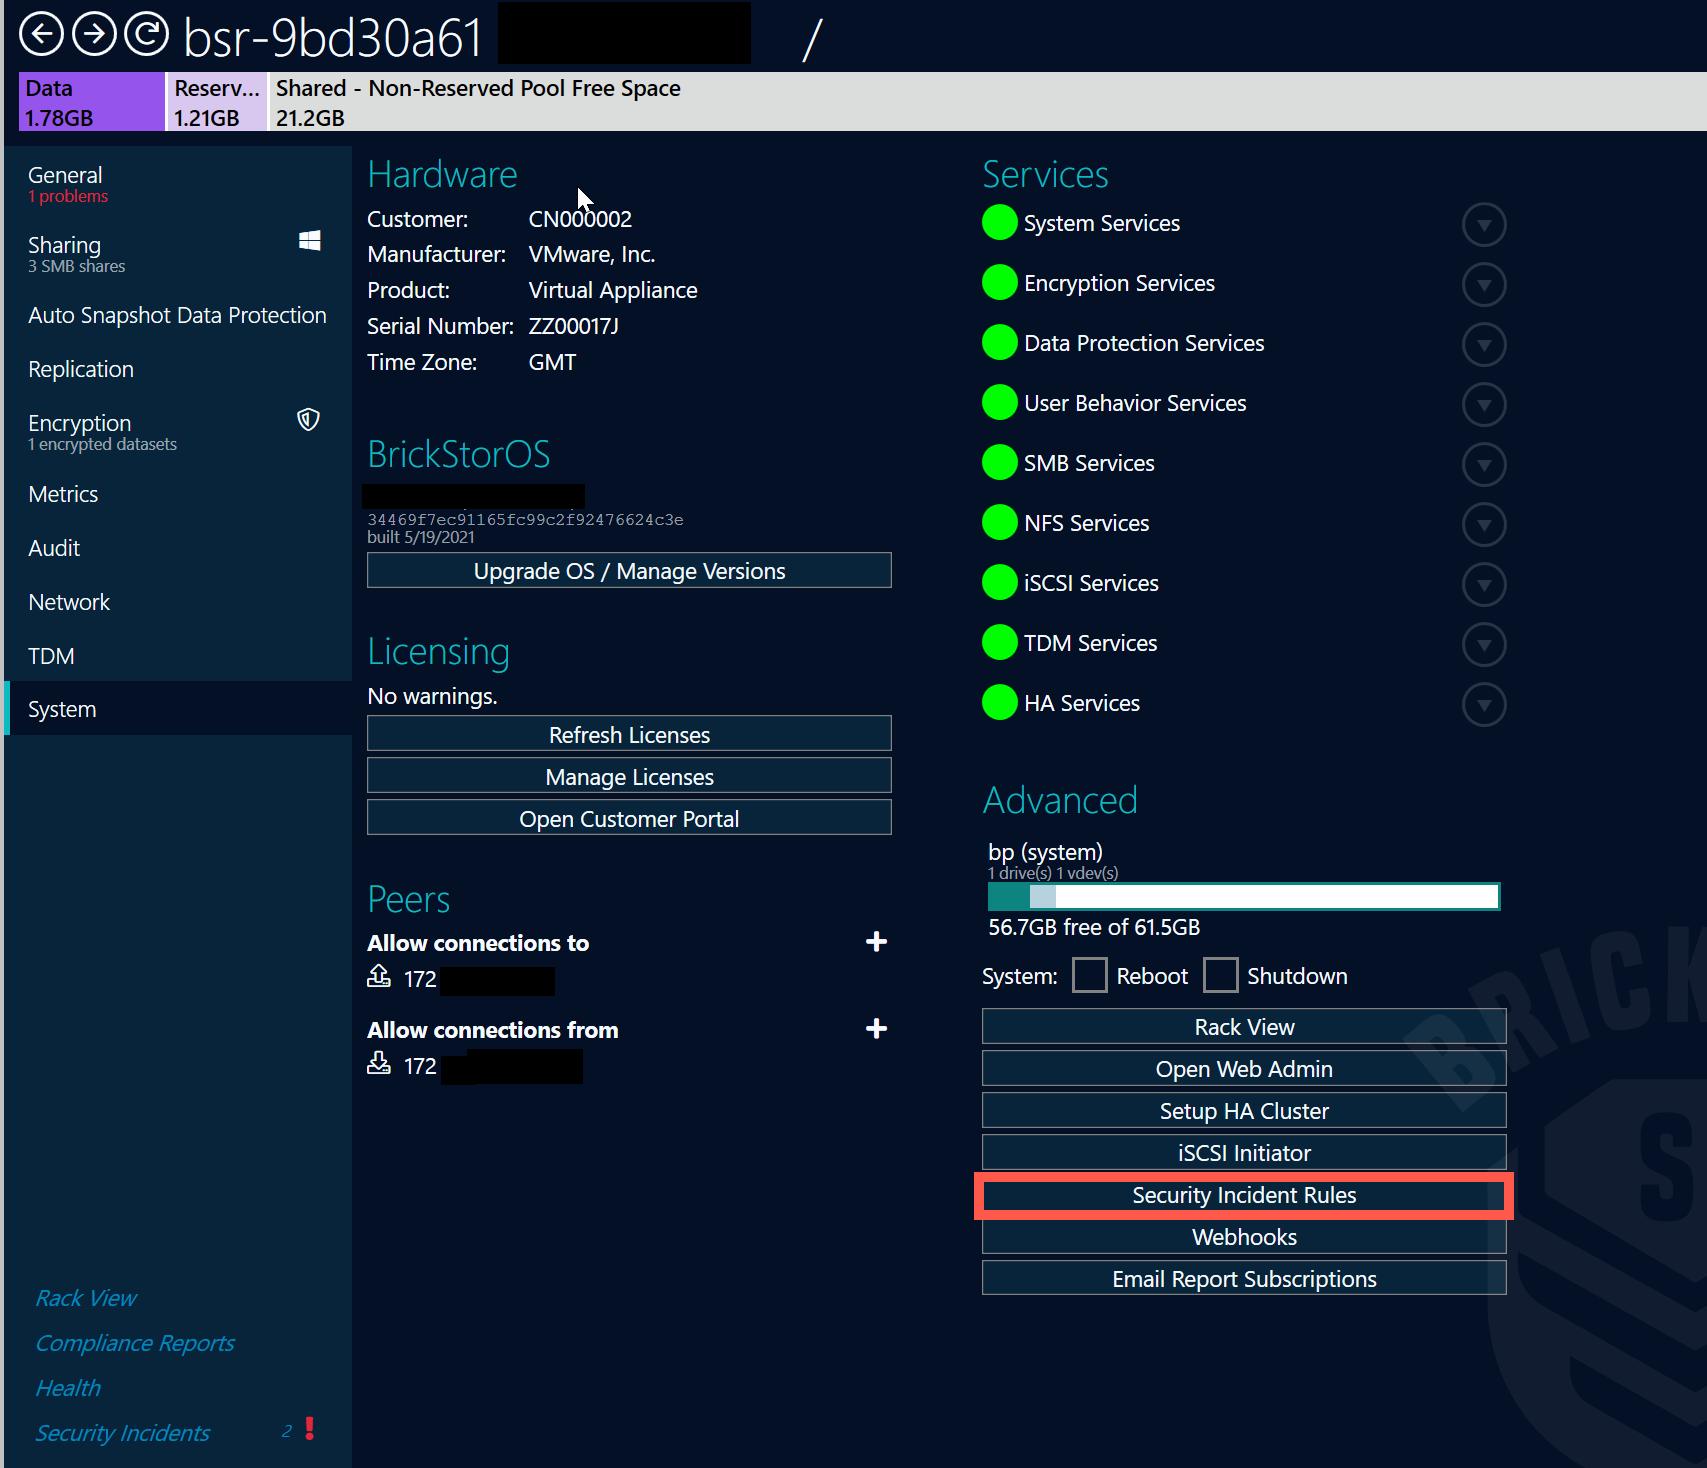Image resolution: width=1707 pixels, height=1468 pixels.
Task: Open Compliance Reports
Action: coord(135,1343)
